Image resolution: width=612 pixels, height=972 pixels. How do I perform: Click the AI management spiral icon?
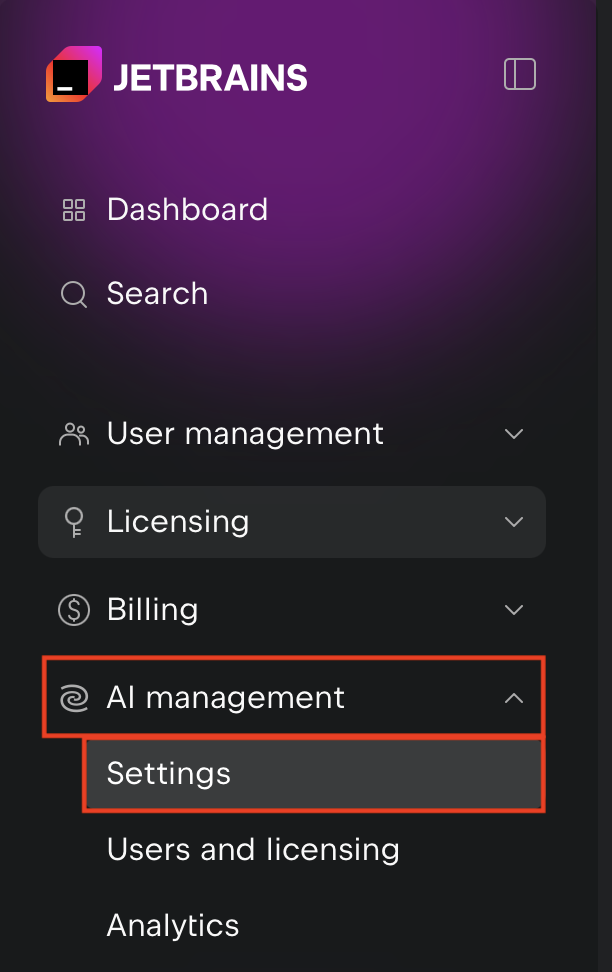pyautogui.click(x=74, y=699)
